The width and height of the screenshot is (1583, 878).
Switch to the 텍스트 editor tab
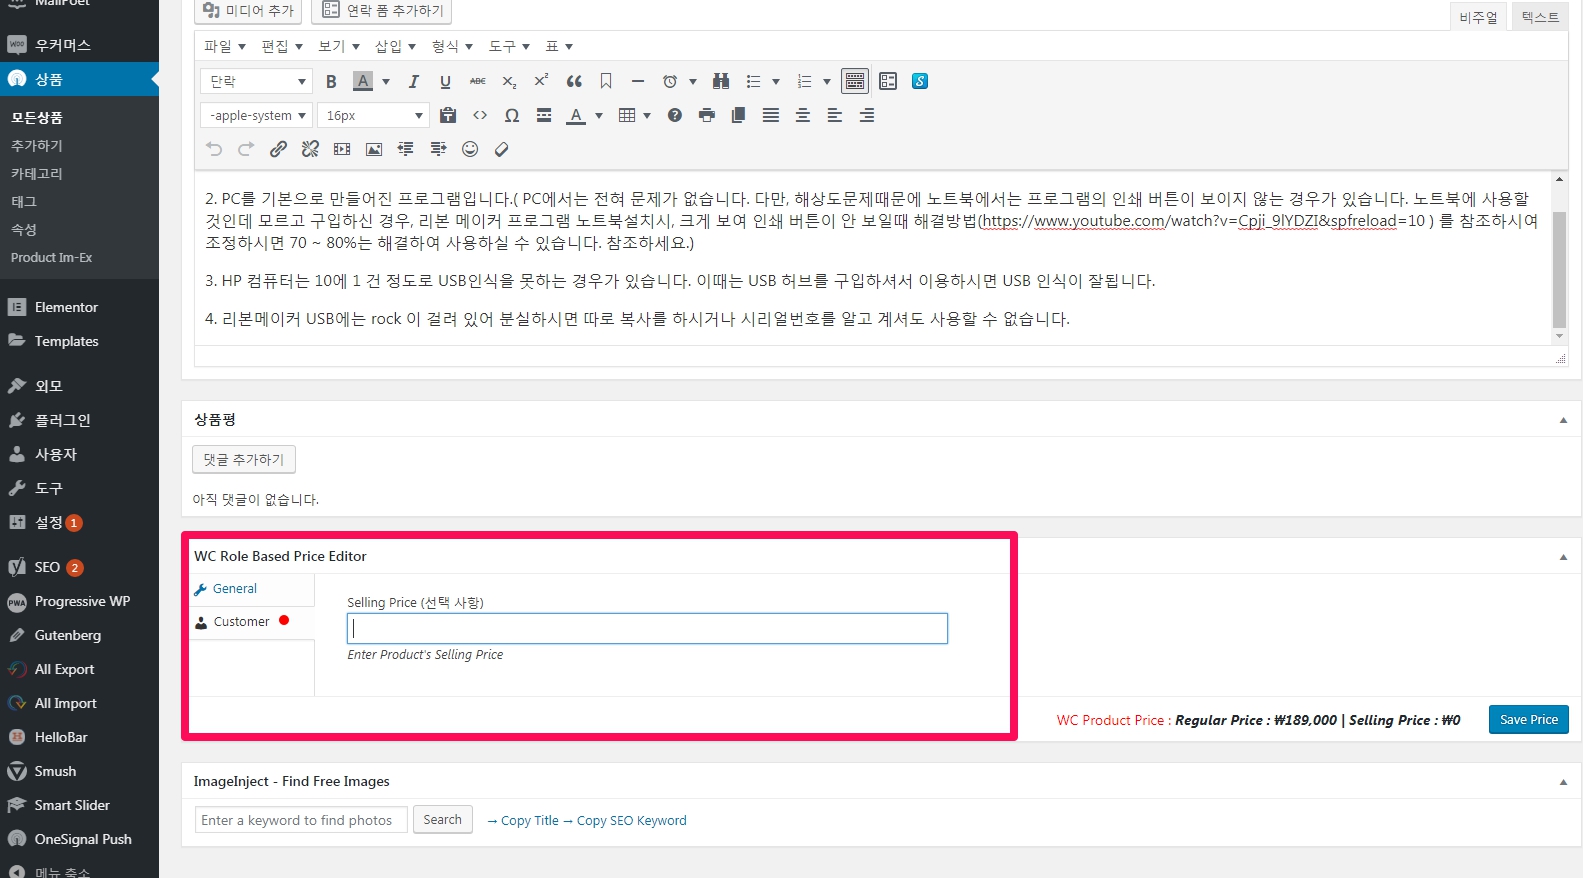[1540, 17]
